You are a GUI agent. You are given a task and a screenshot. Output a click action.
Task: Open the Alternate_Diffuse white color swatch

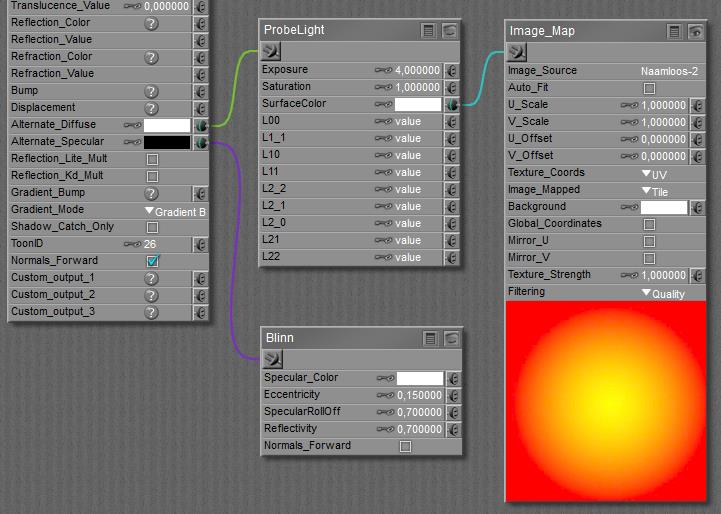tap(167, 125)
